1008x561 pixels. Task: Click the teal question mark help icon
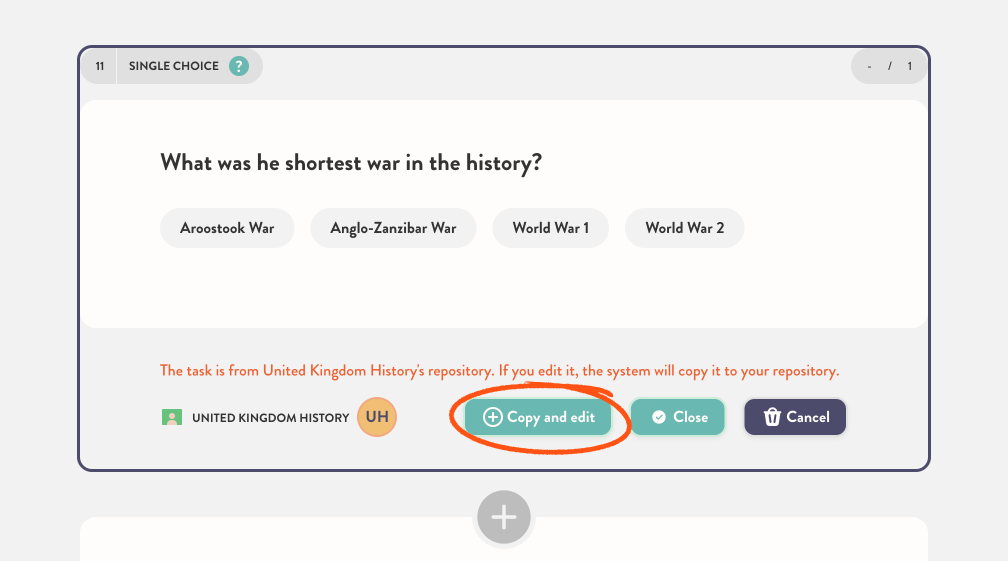(x=238, y=66)
